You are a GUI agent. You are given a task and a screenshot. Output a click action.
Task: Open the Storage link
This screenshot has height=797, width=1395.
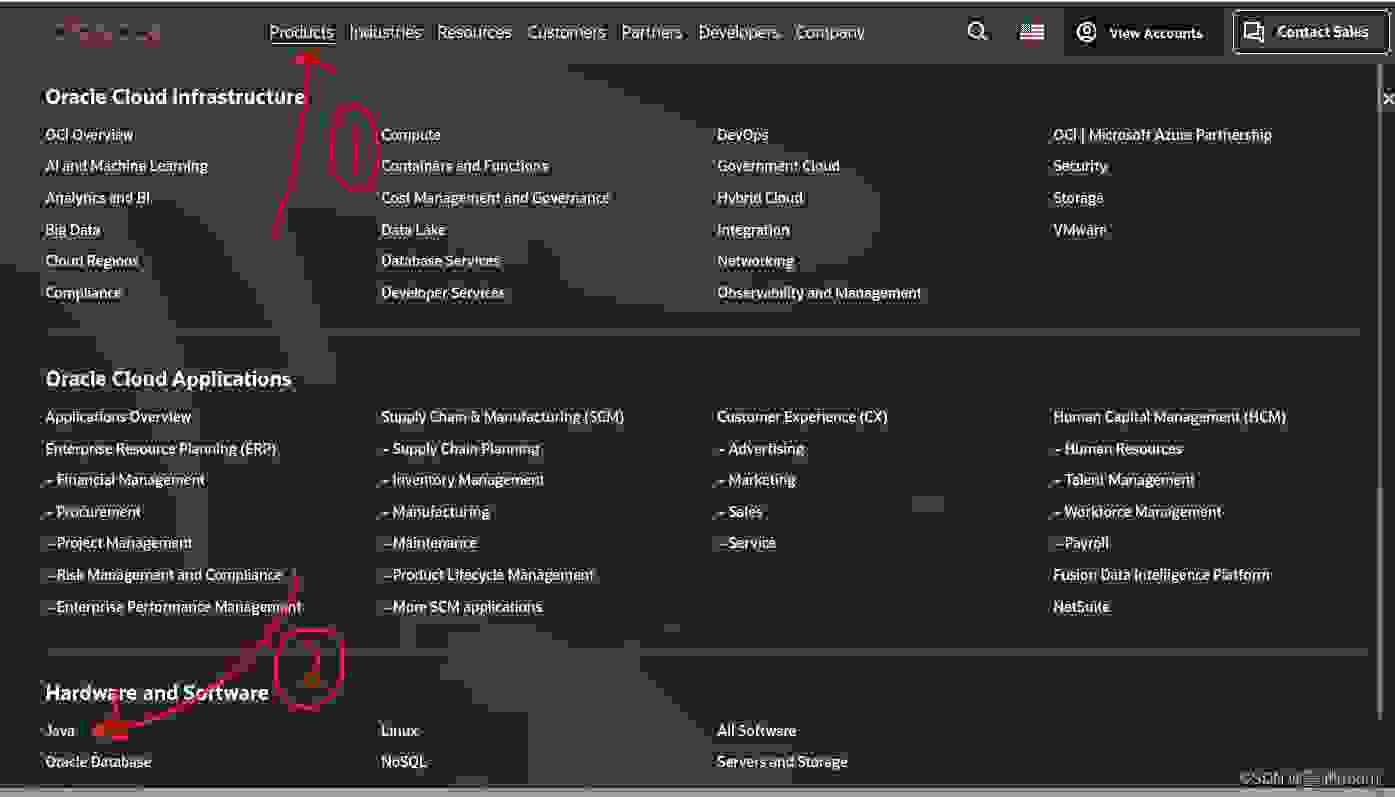1078,198
